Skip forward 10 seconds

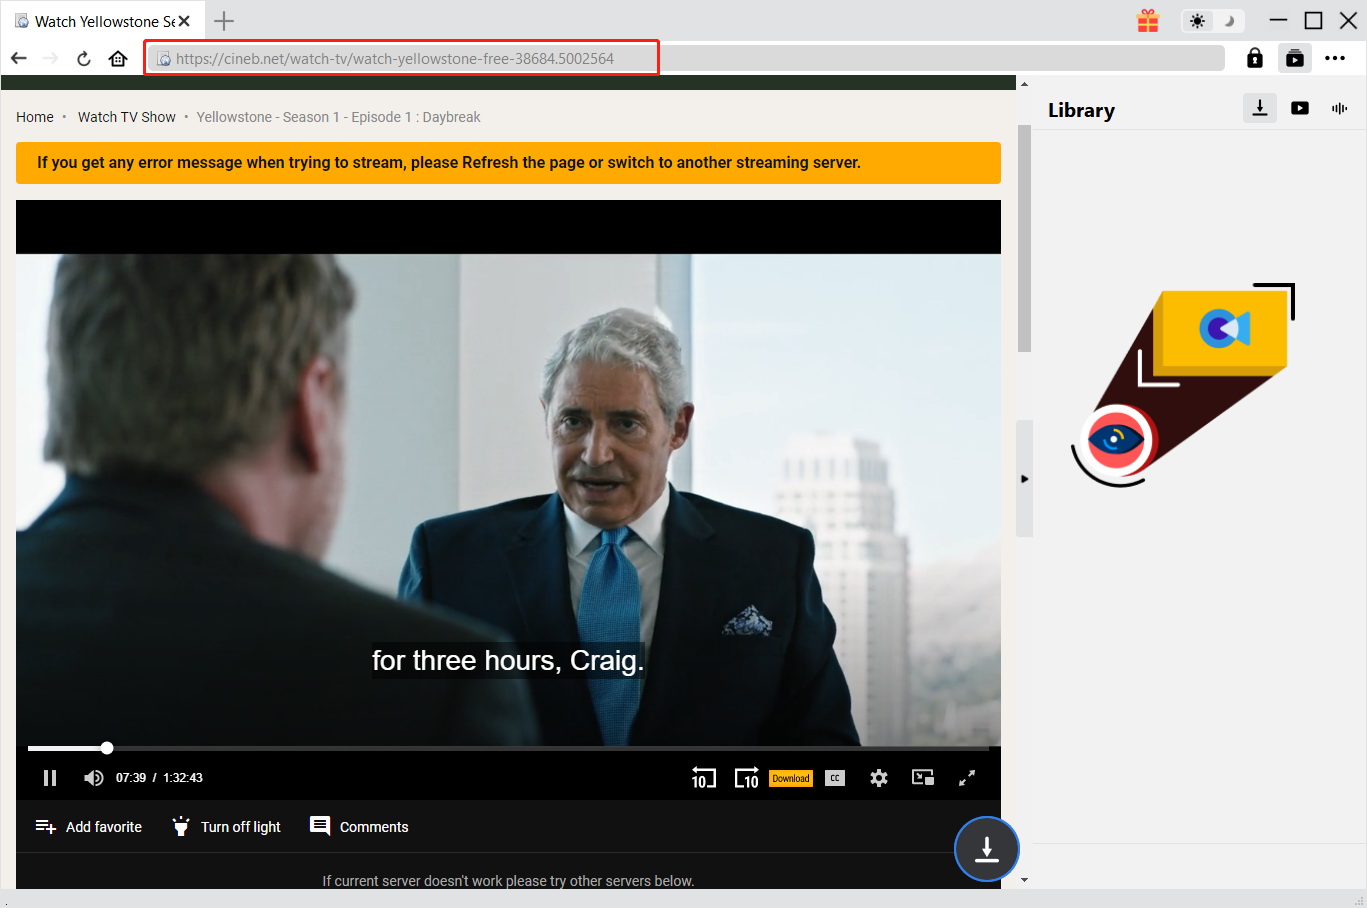746,778
